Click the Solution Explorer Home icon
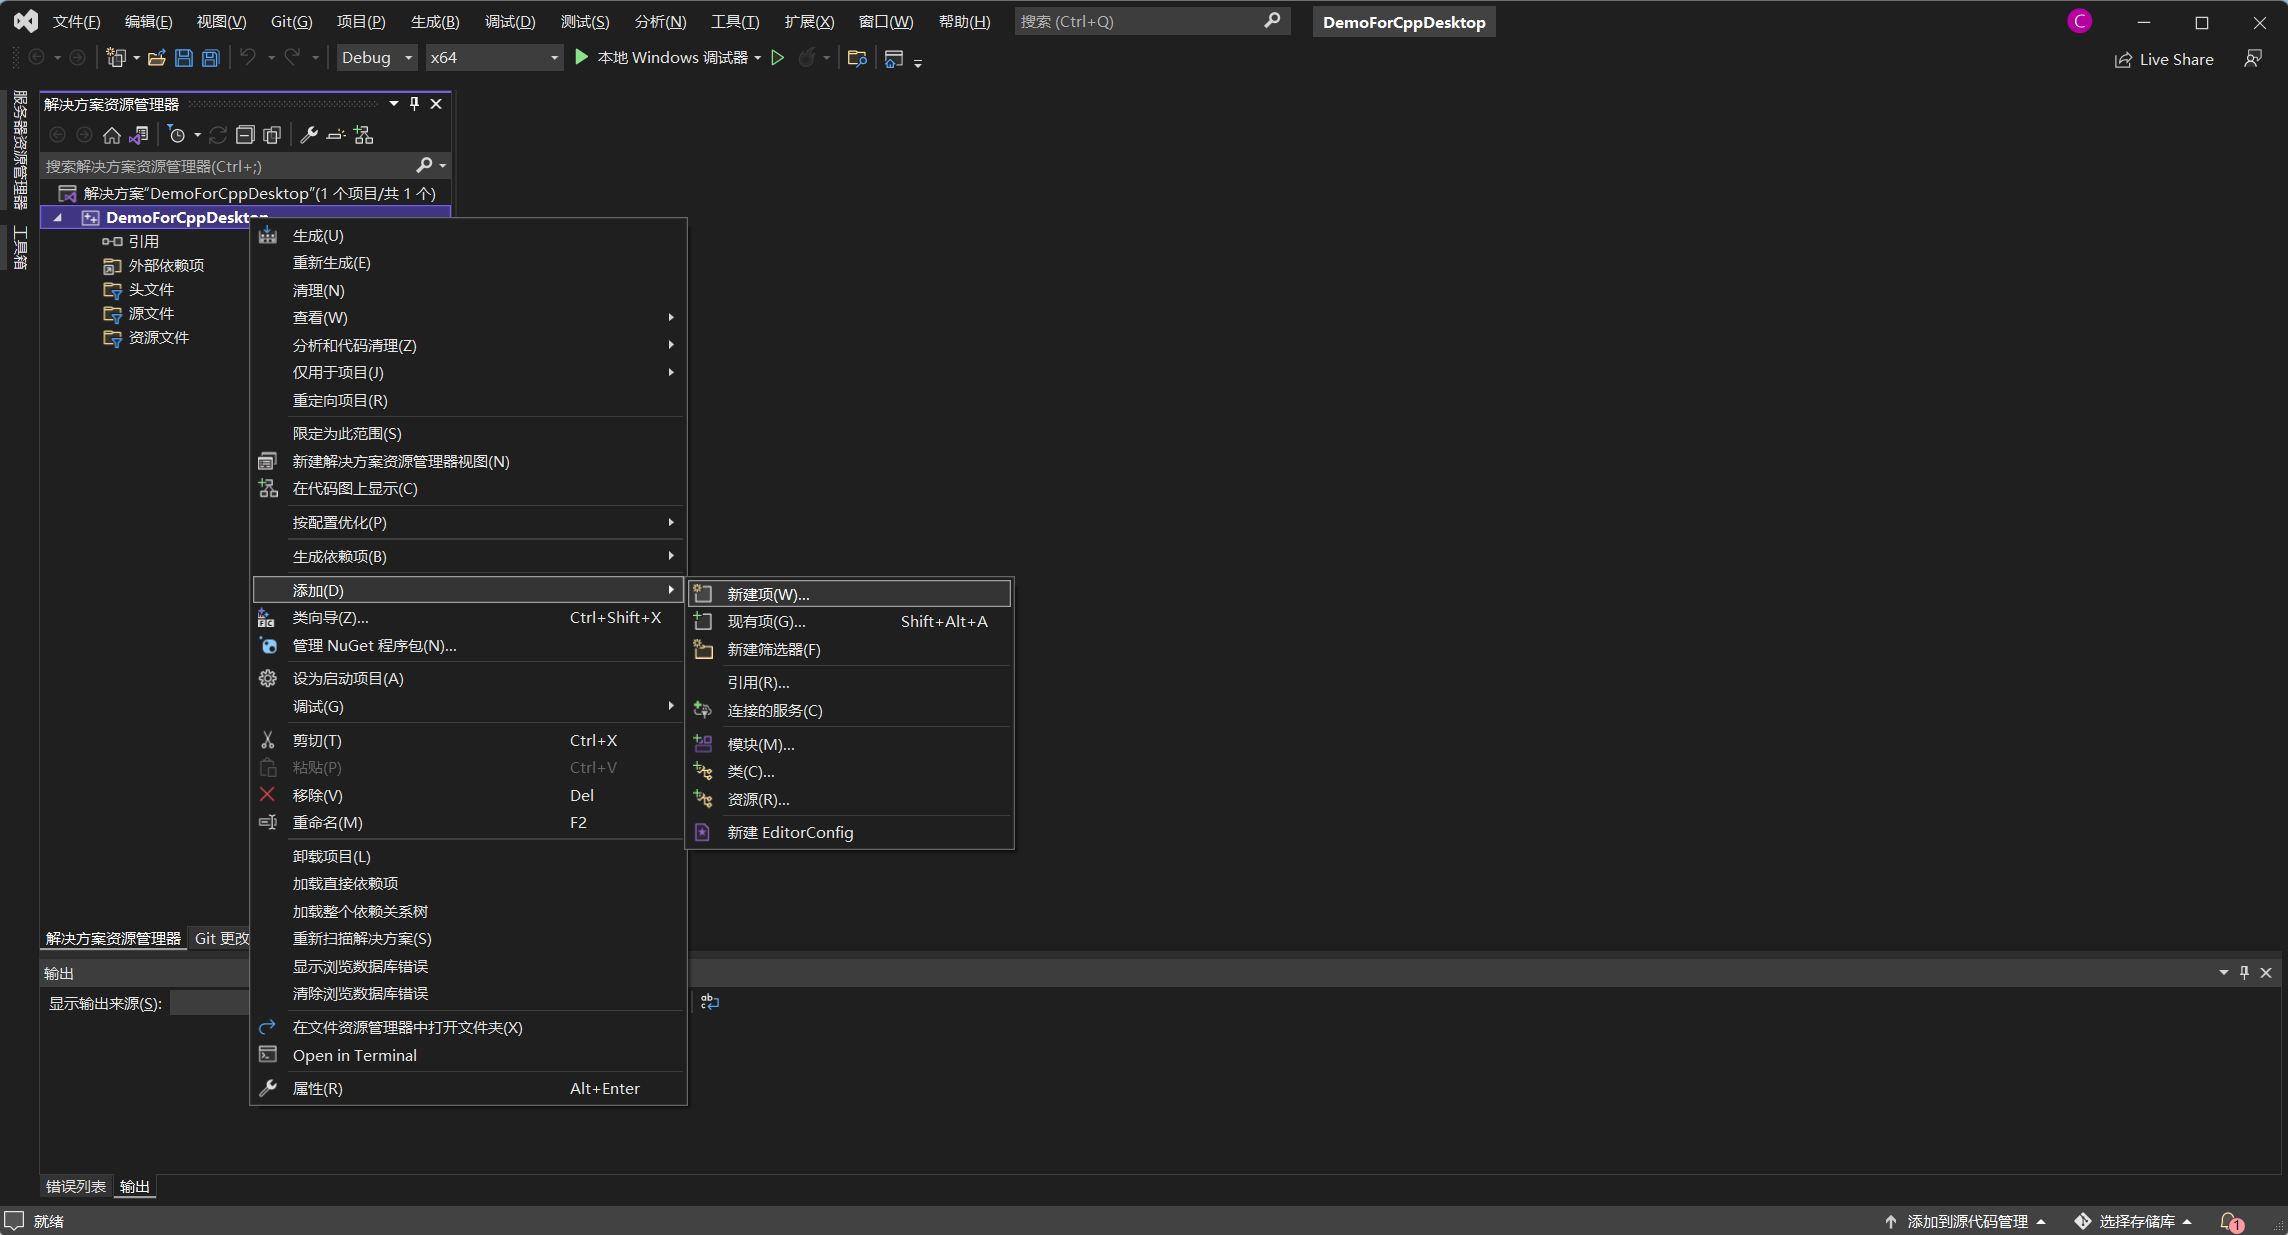This screenshot has height=1235, width=2288. [x=112, y=135]
